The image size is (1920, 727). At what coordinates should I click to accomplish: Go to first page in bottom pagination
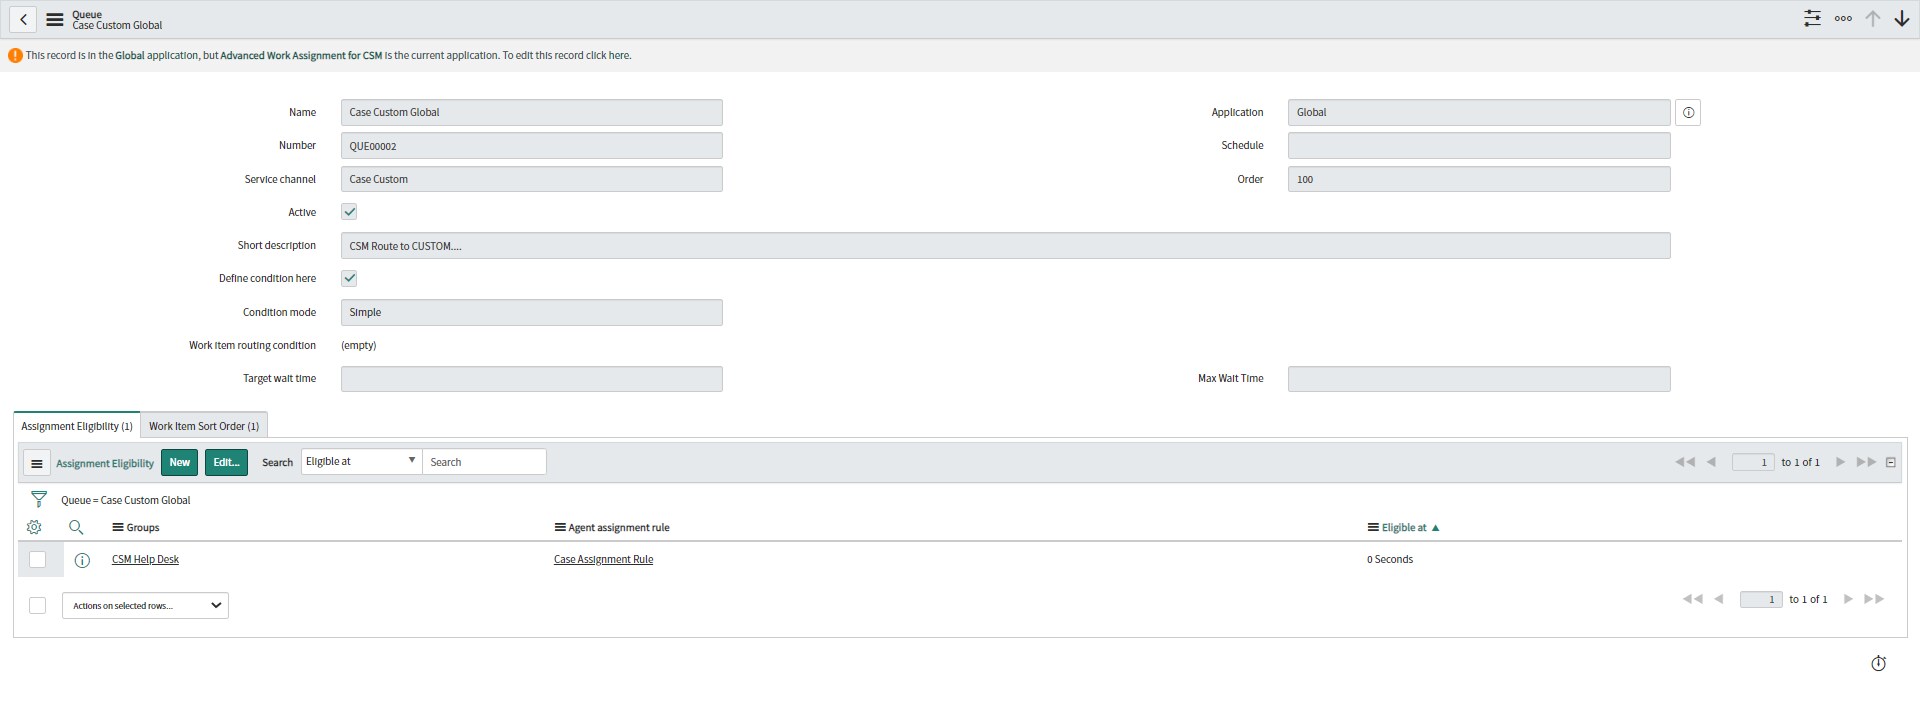coord(1693,599)
